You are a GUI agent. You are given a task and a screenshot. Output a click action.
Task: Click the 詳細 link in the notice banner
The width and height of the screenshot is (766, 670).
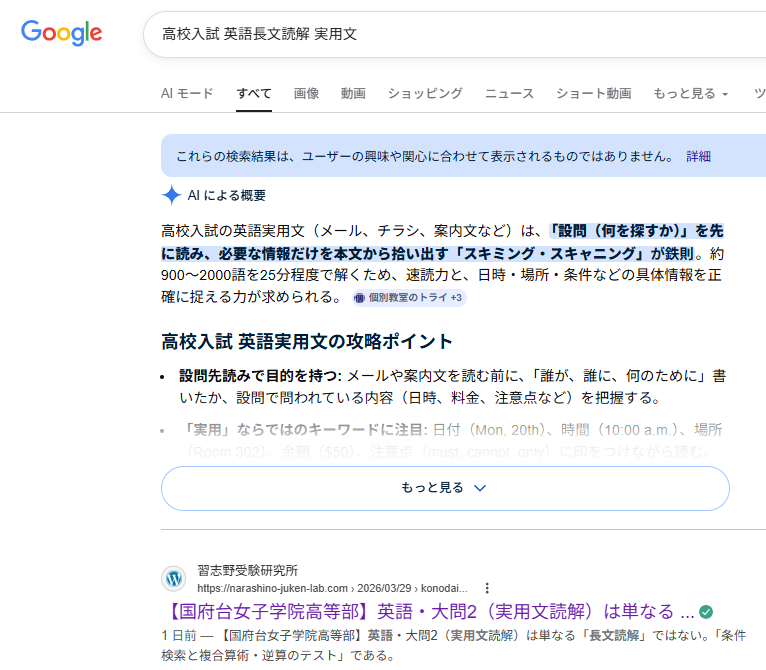pyautogui.click(x=698, y=156)
